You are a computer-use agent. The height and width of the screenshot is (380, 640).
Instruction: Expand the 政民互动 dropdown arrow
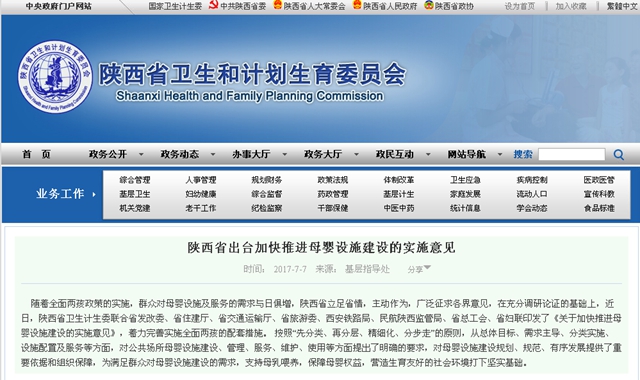428,154
